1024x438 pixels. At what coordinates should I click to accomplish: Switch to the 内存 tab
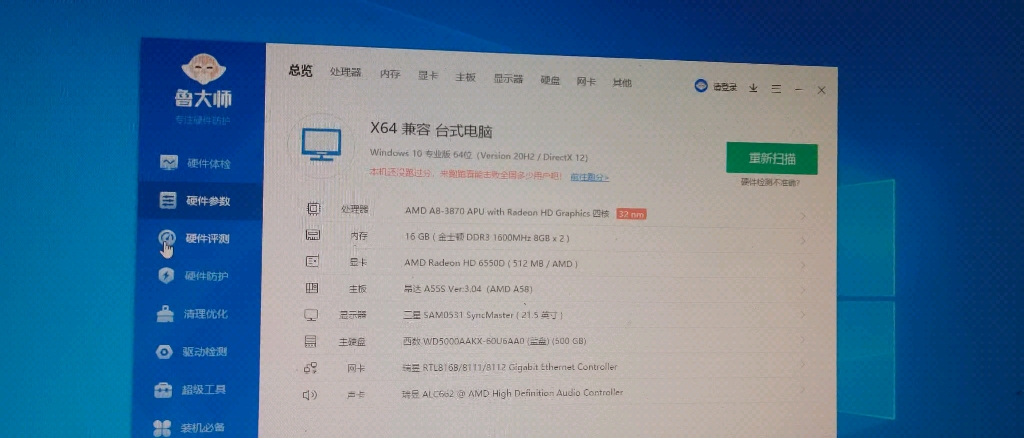[390, 74]
